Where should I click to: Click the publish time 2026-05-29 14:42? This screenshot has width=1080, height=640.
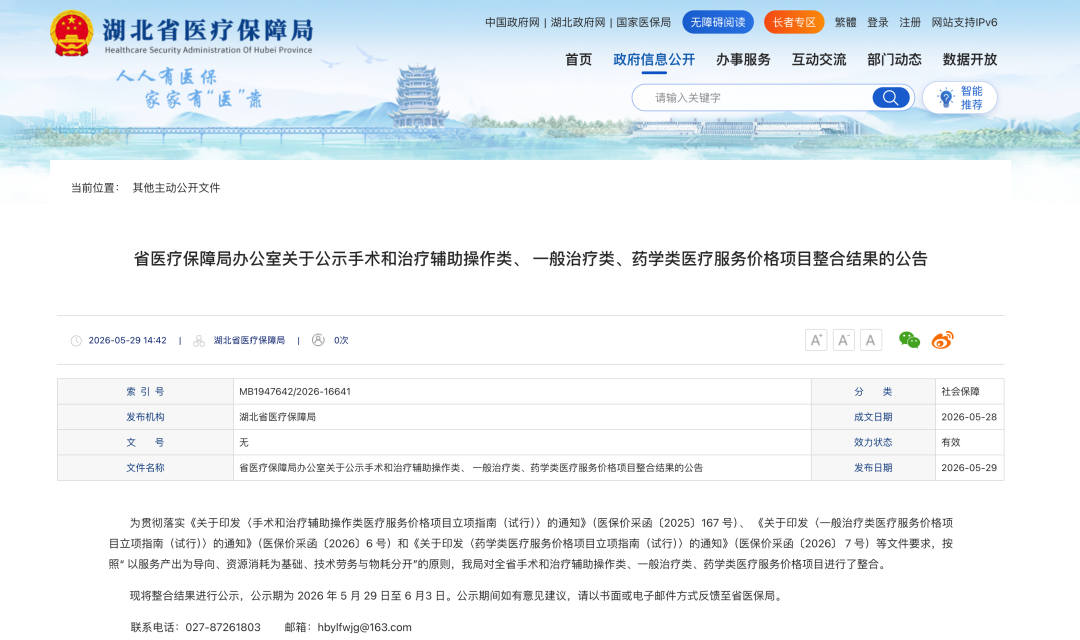pos(127,340)
